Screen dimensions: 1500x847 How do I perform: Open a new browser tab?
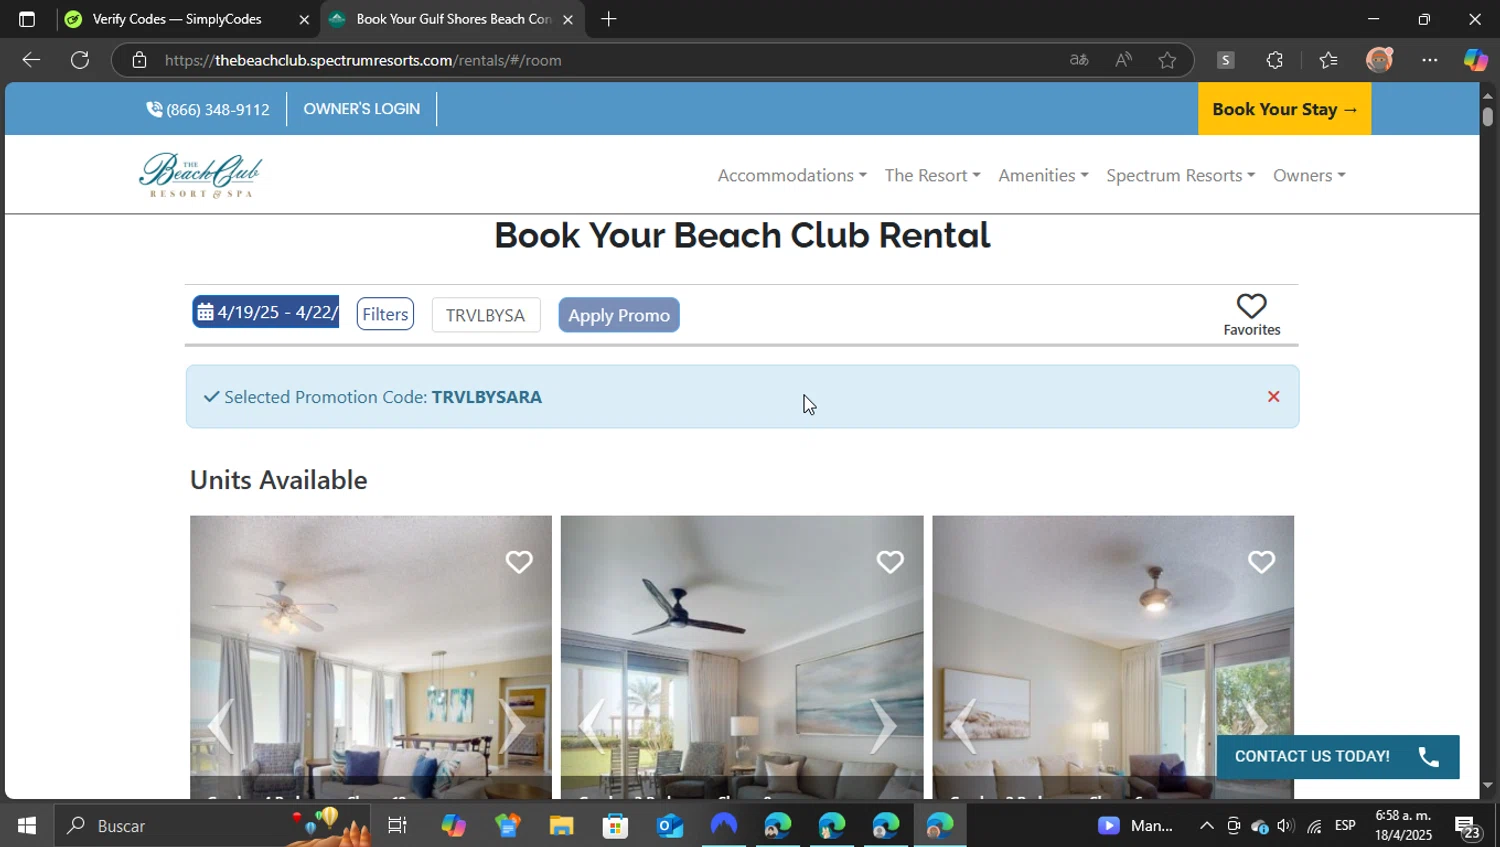(x=608, y=19)
